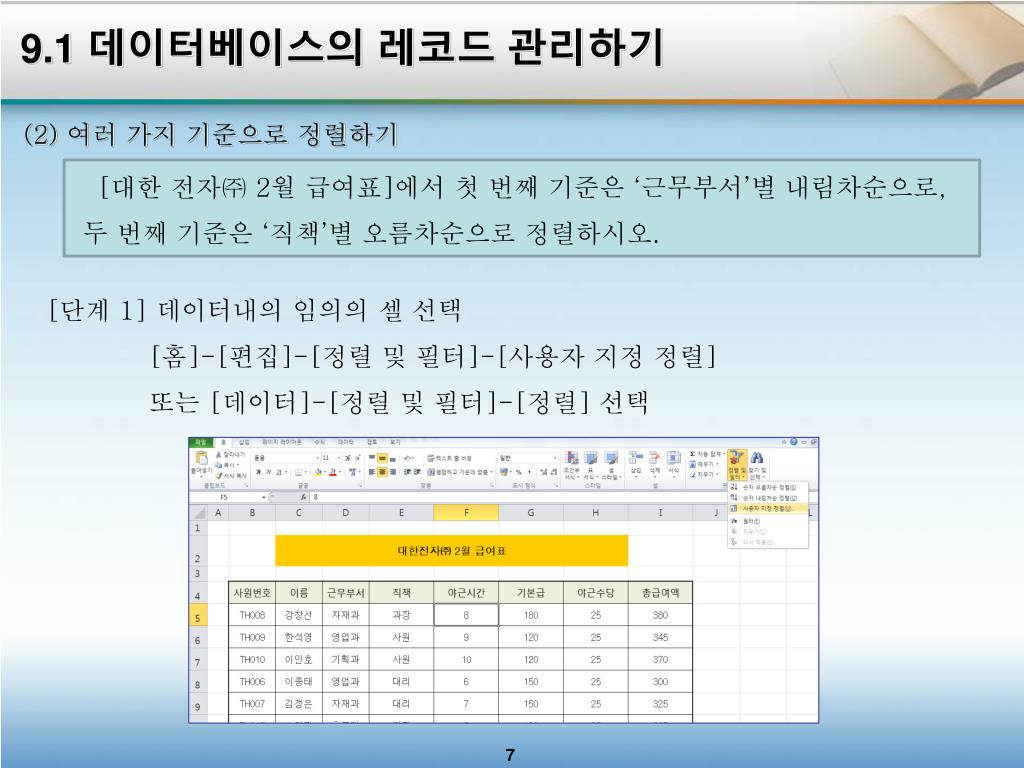
Task: Toggle Bold (가) formatting button
Action: pyautogui.click(x=259, y=472)
